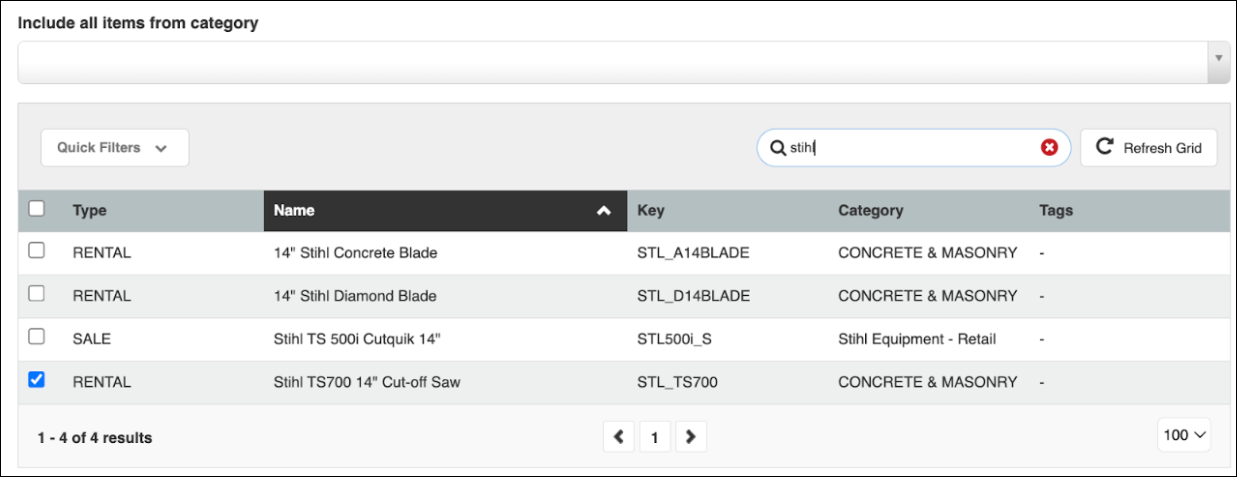Open the Quick Filters dropdown

(x=114, y=148)
